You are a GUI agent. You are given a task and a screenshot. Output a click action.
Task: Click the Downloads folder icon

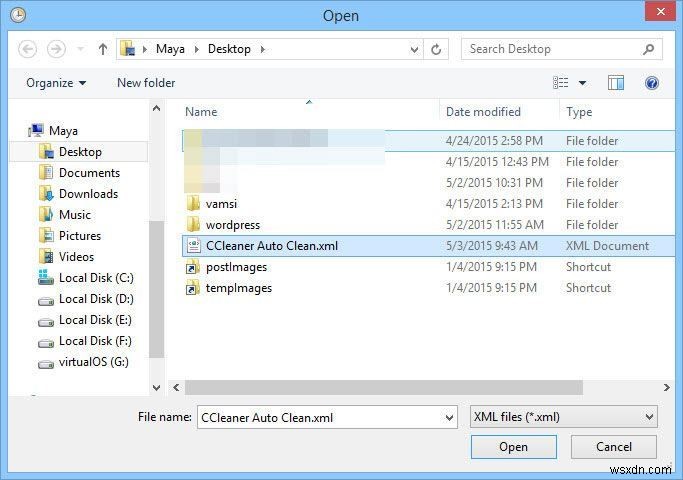[46, 193]
